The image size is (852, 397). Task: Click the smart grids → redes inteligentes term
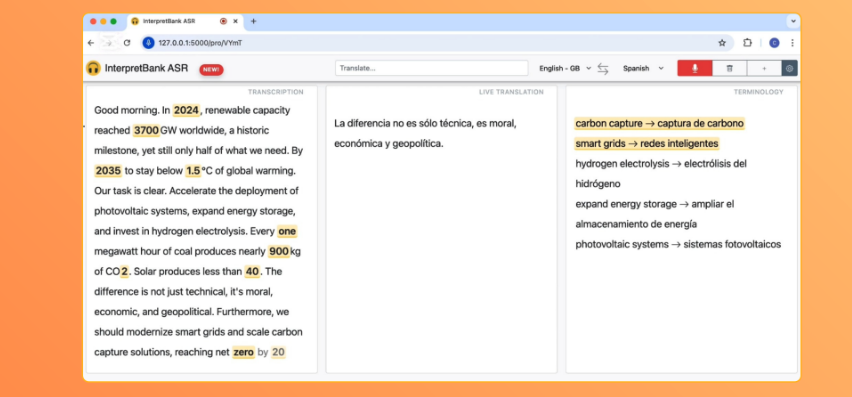(647, 143)
